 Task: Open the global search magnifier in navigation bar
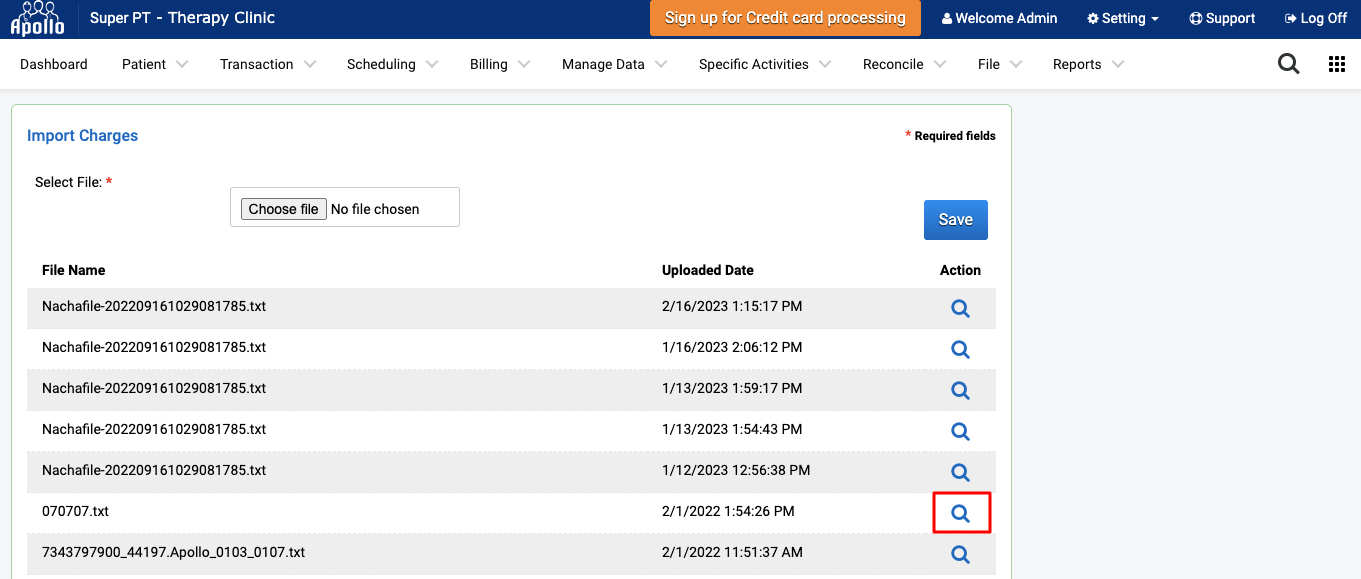(x=1289, y=64)
